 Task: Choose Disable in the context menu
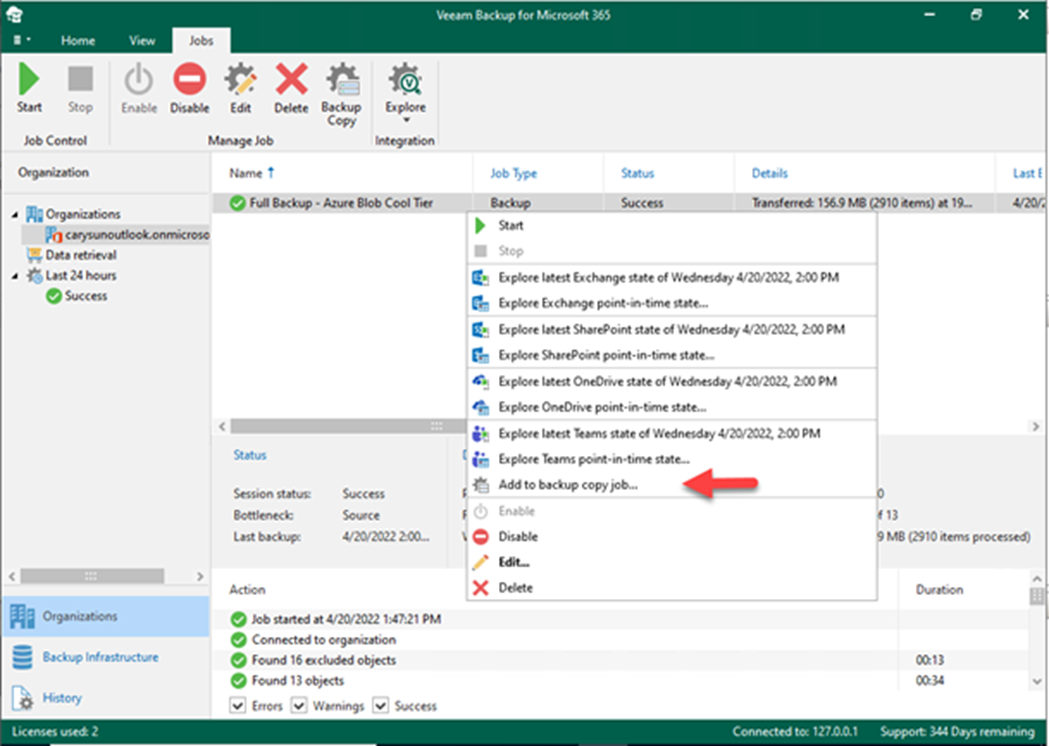(x=671, y=537)
